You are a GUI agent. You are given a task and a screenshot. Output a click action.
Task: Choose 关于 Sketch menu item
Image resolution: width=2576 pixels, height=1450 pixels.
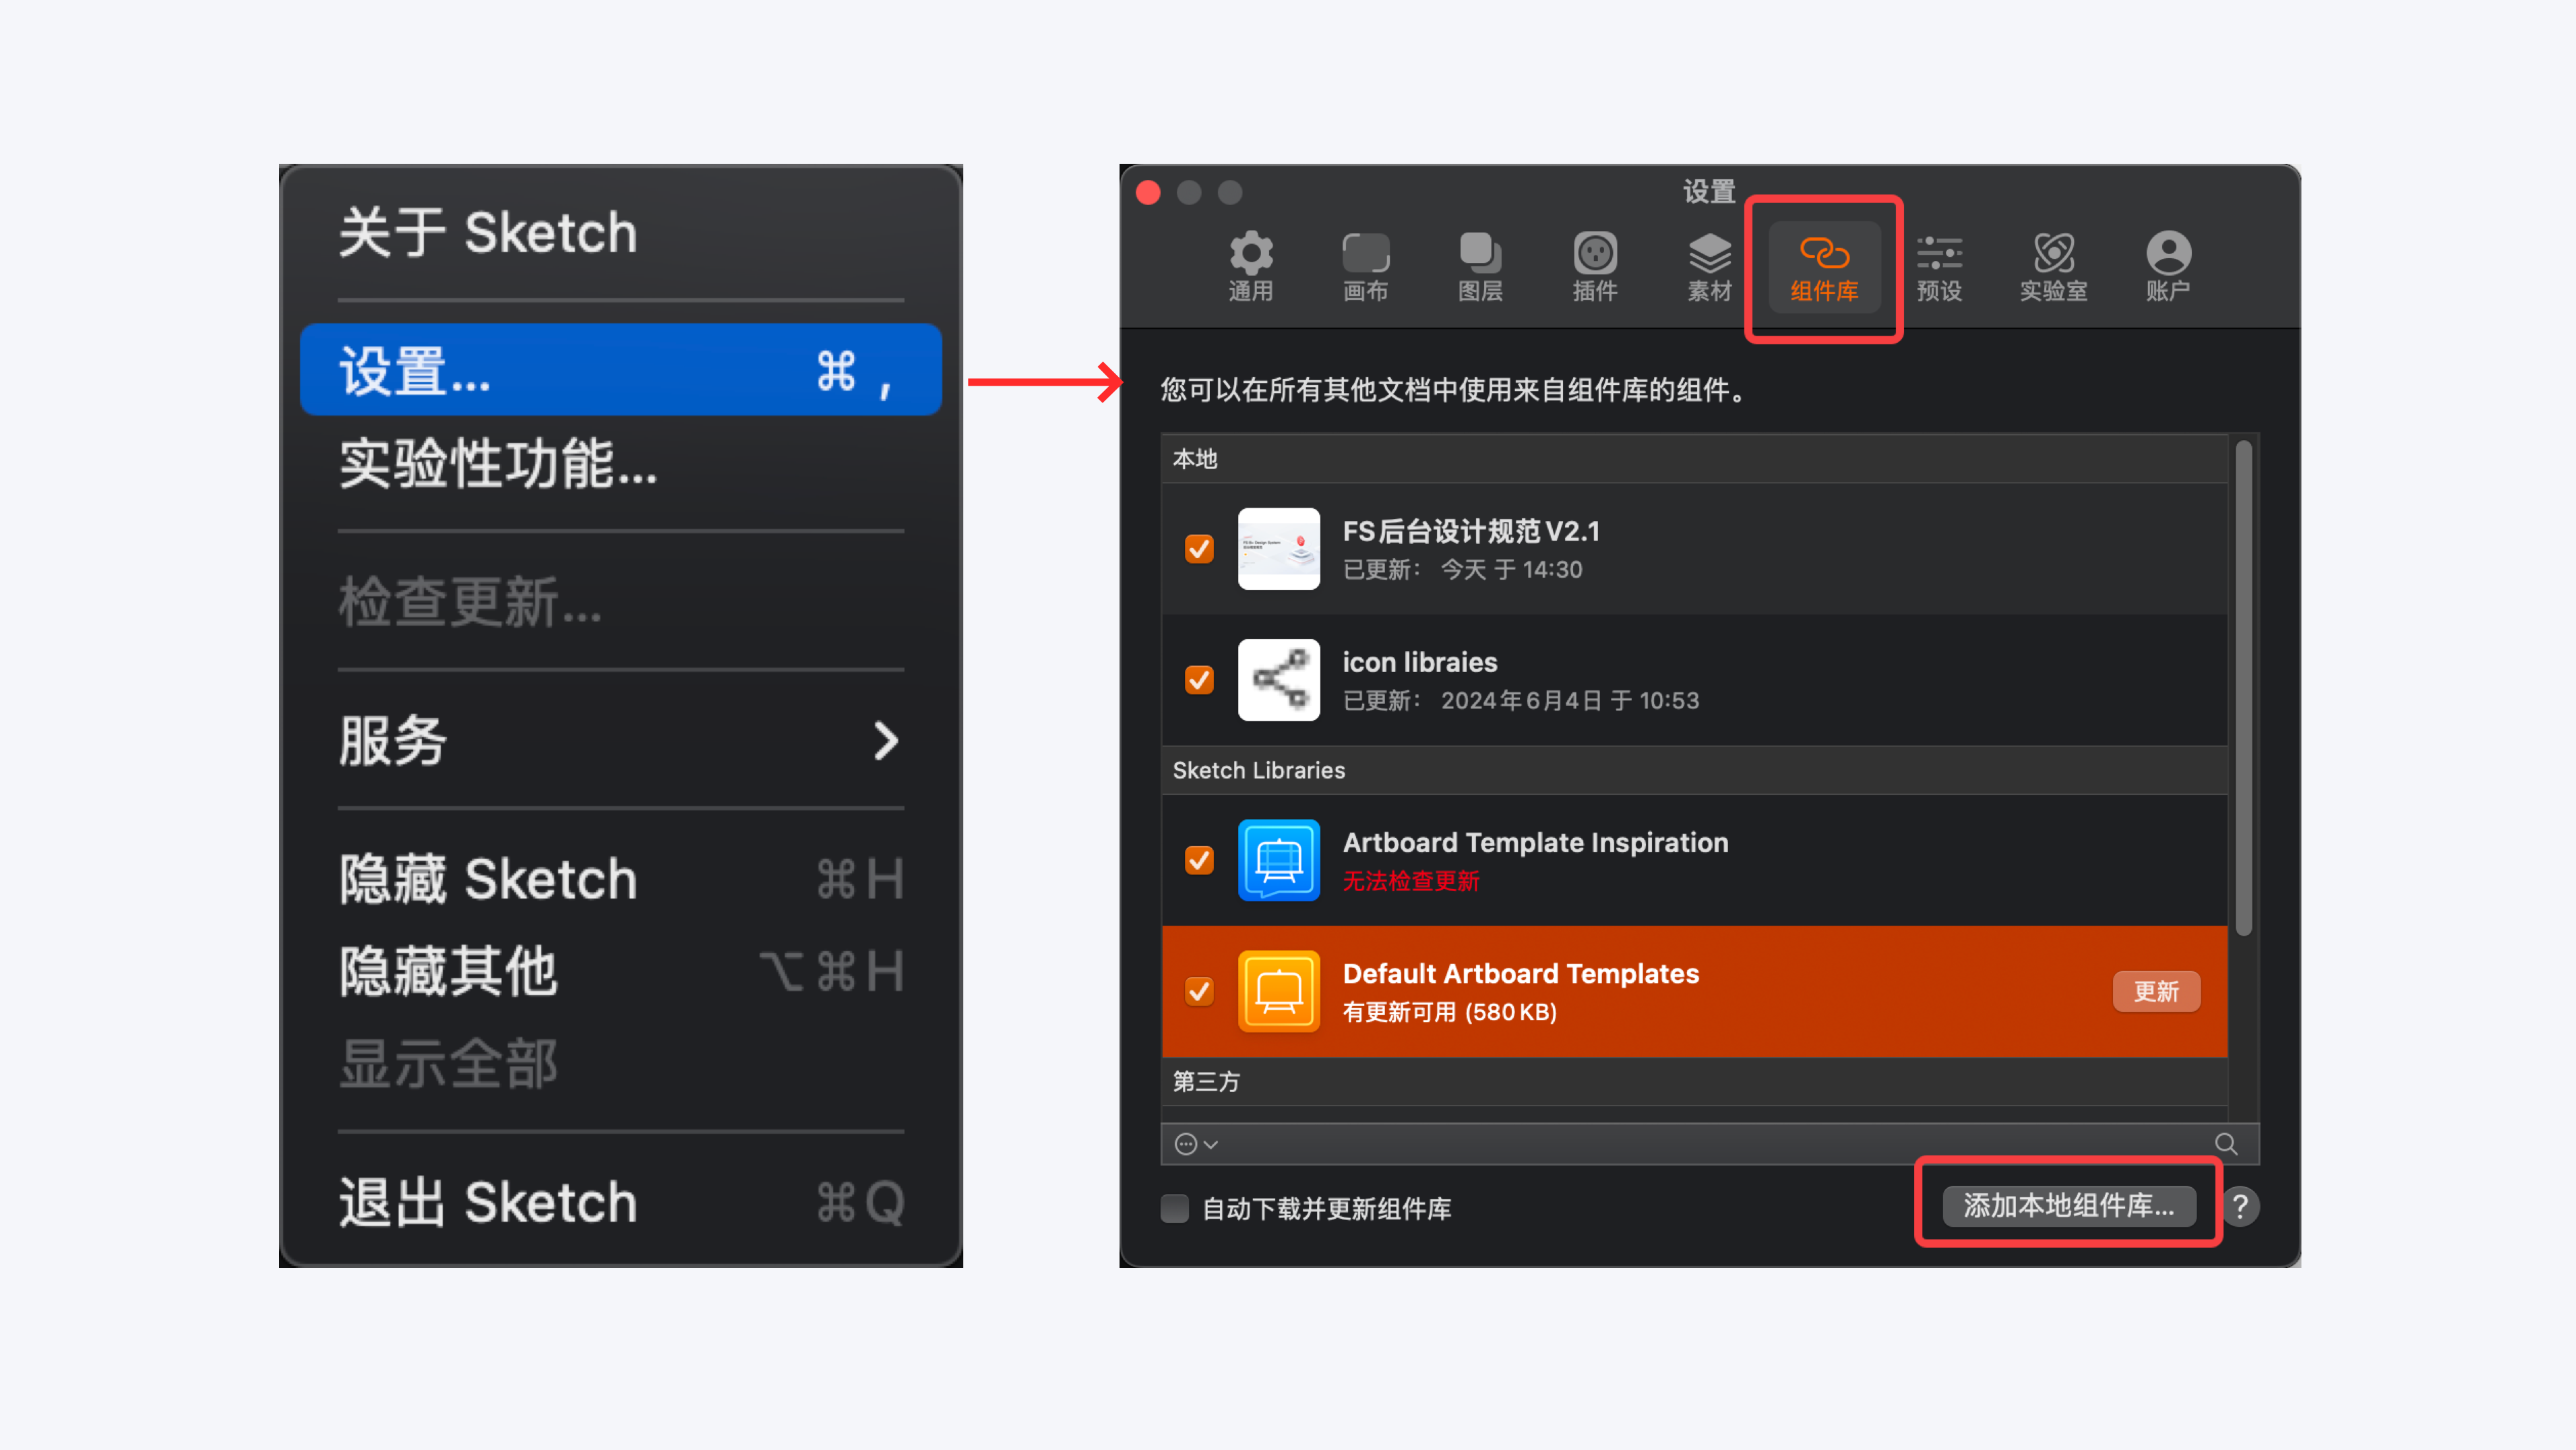pyautogui.click(x=621, y=232)
